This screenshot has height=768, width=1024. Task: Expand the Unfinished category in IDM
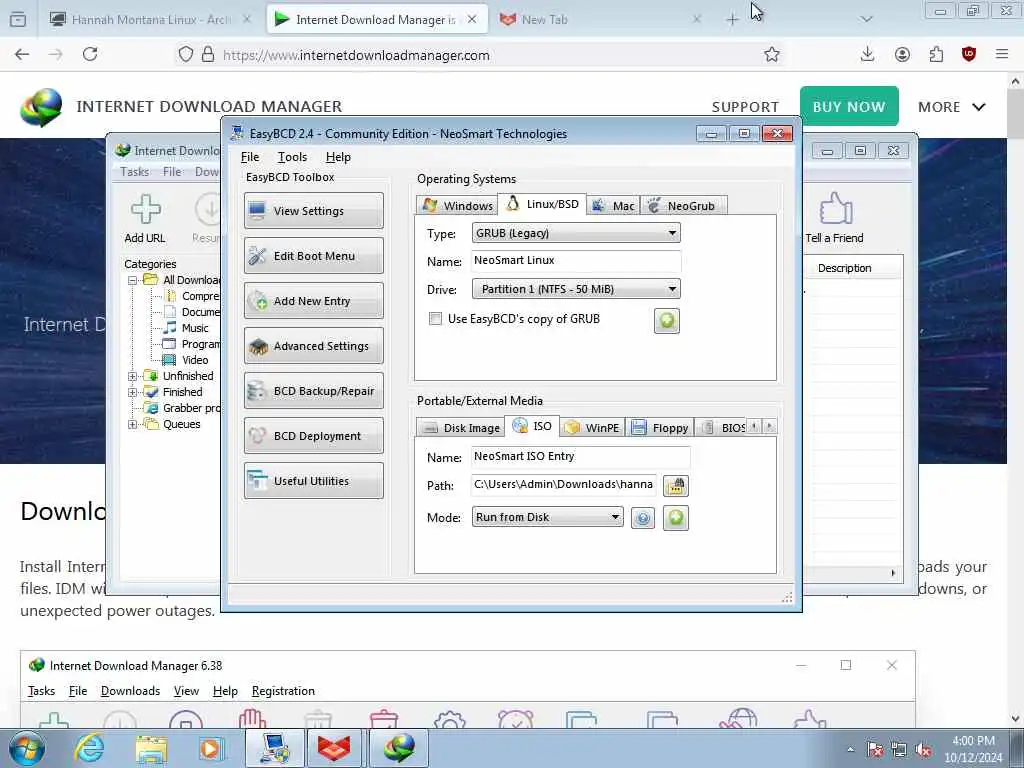pyautogui.click(x=133, y=376)
